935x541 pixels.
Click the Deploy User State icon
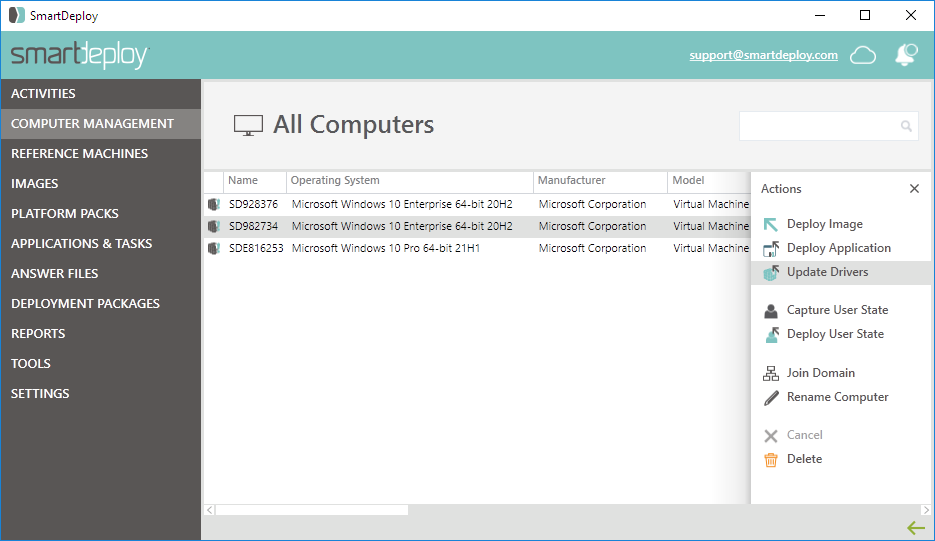point(771,335)
